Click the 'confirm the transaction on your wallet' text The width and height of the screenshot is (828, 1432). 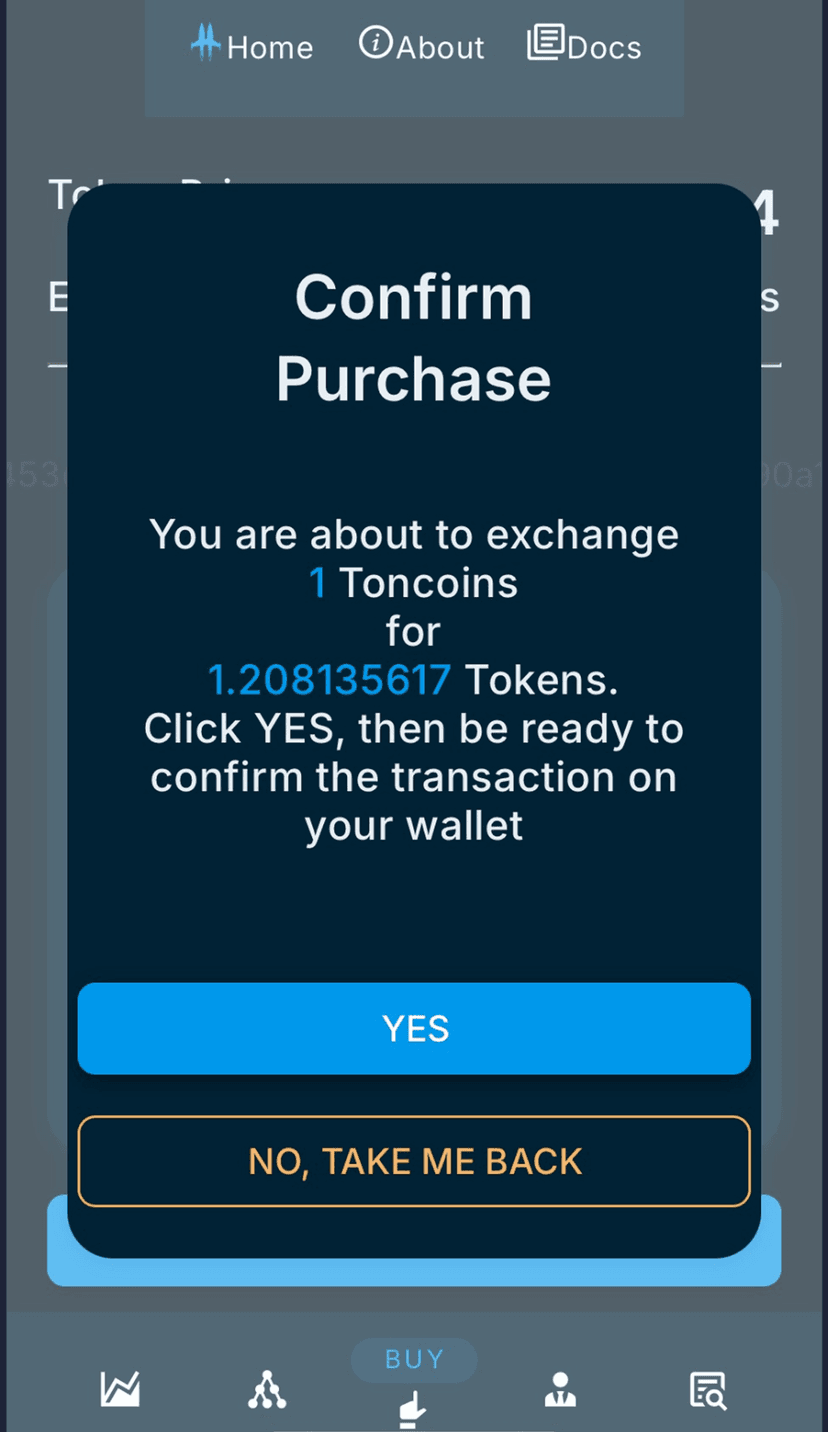(414, 802)
